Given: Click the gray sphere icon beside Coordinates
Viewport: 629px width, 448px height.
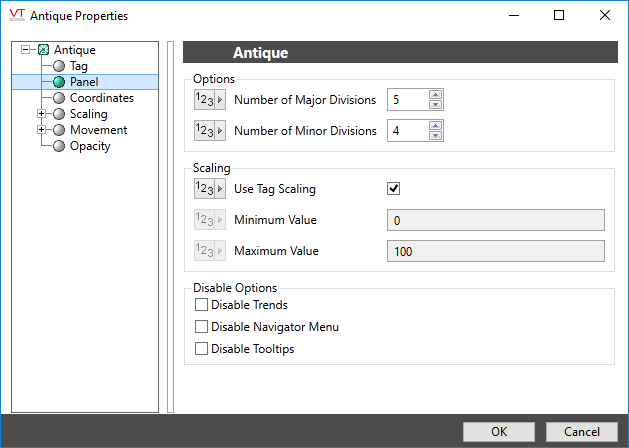Looking at the screenshot, I should 59,98.
